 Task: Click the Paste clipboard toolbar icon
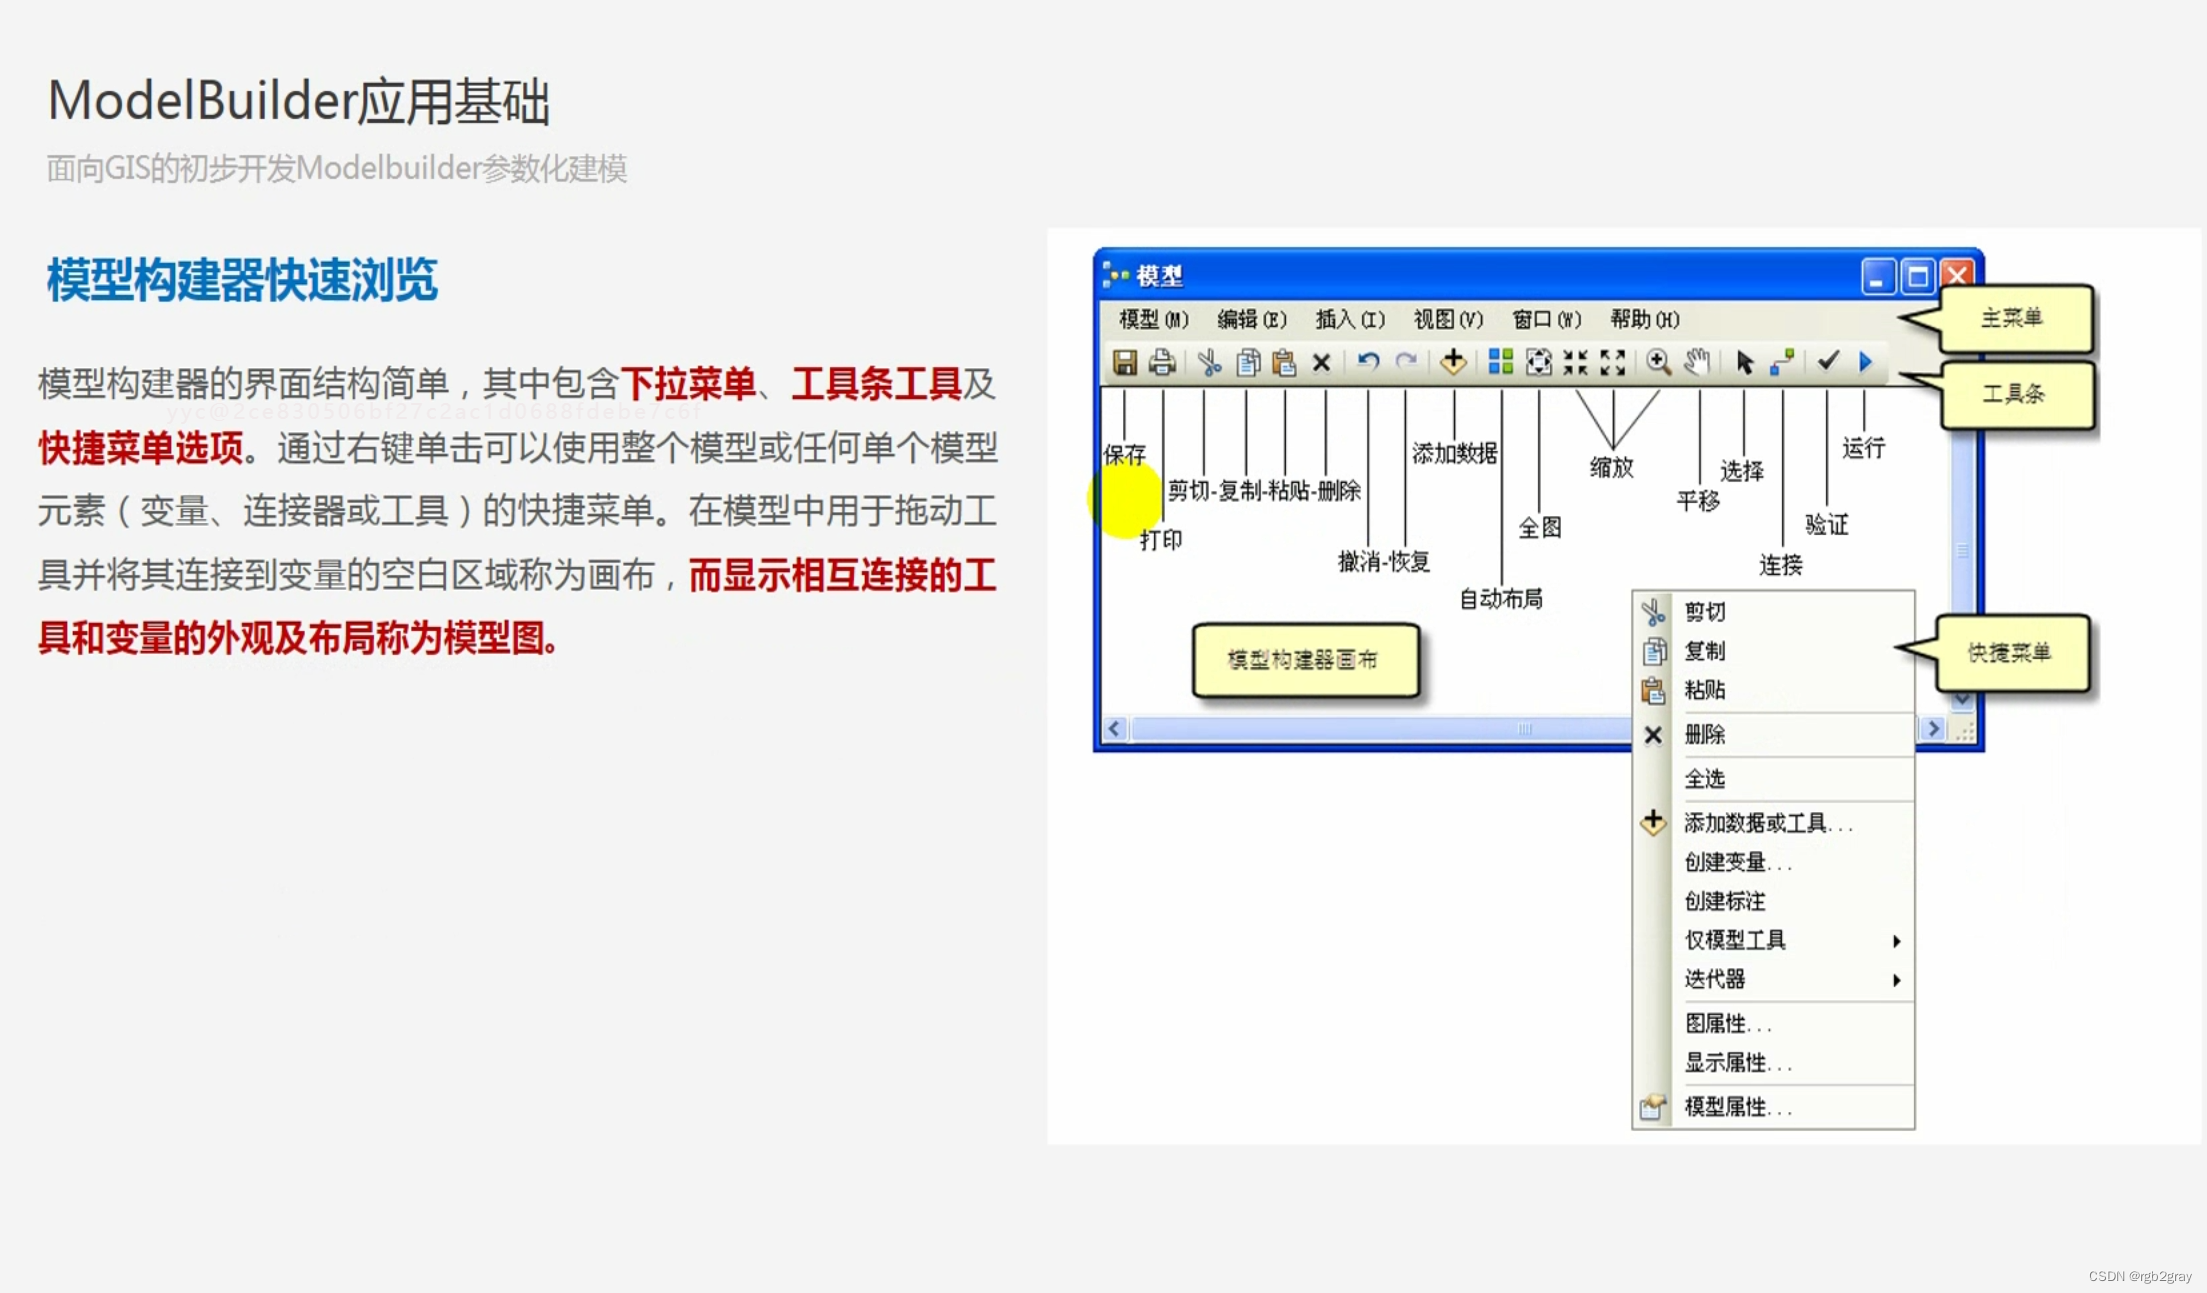[x=1284, y=362]
